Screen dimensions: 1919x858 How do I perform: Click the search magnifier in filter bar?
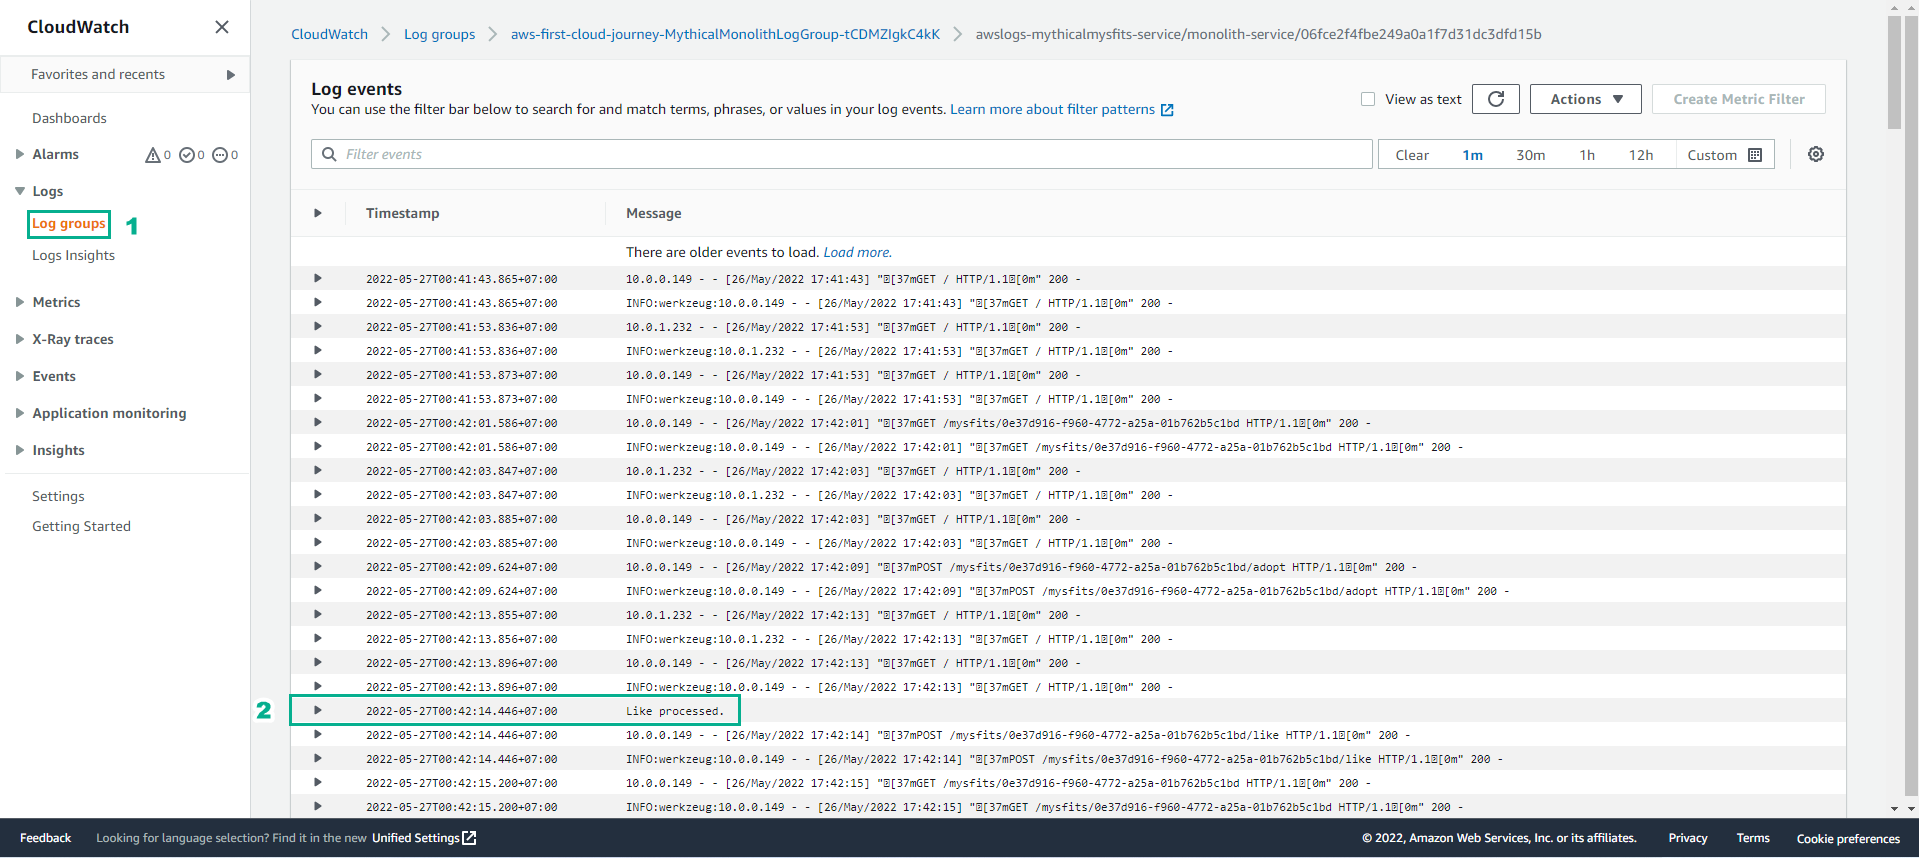(x=329, y=154)
